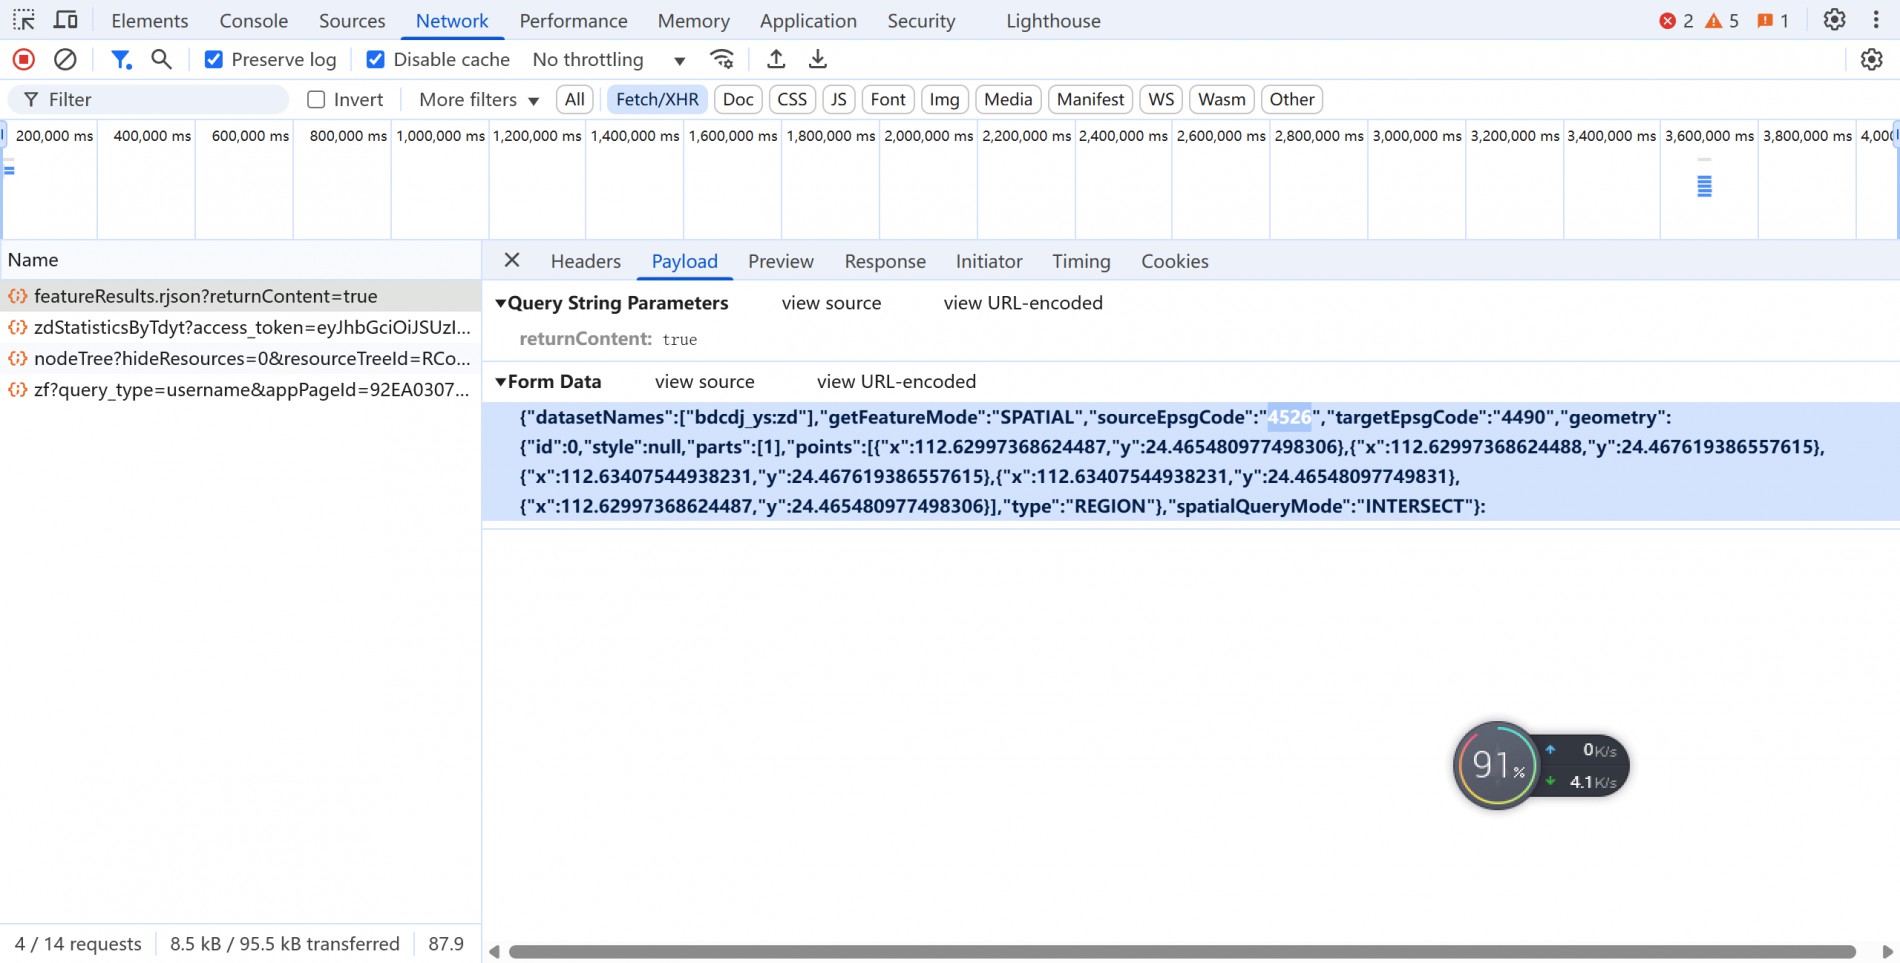Click the export HAR download icon
Screen dimensions: 1900x963
tap(818, 60)
